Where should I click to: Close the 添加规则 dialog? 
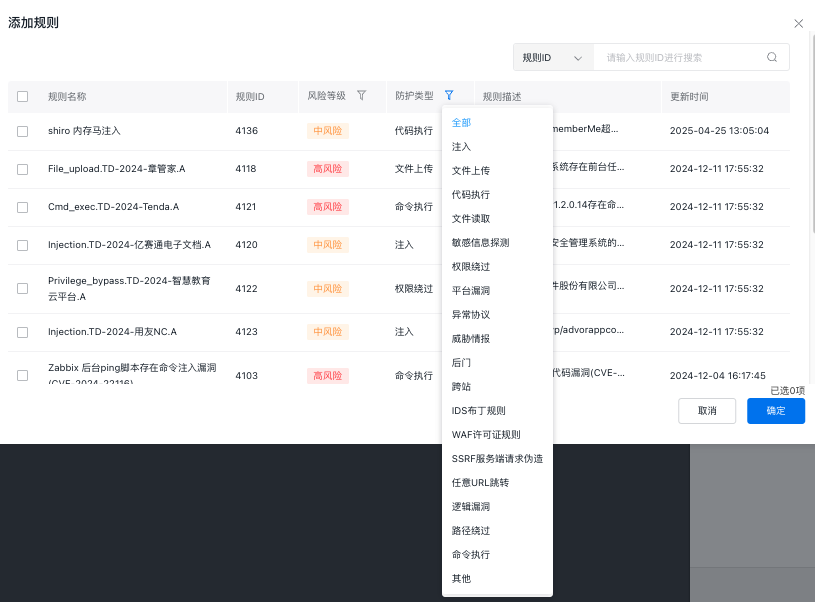pos(798,23)
